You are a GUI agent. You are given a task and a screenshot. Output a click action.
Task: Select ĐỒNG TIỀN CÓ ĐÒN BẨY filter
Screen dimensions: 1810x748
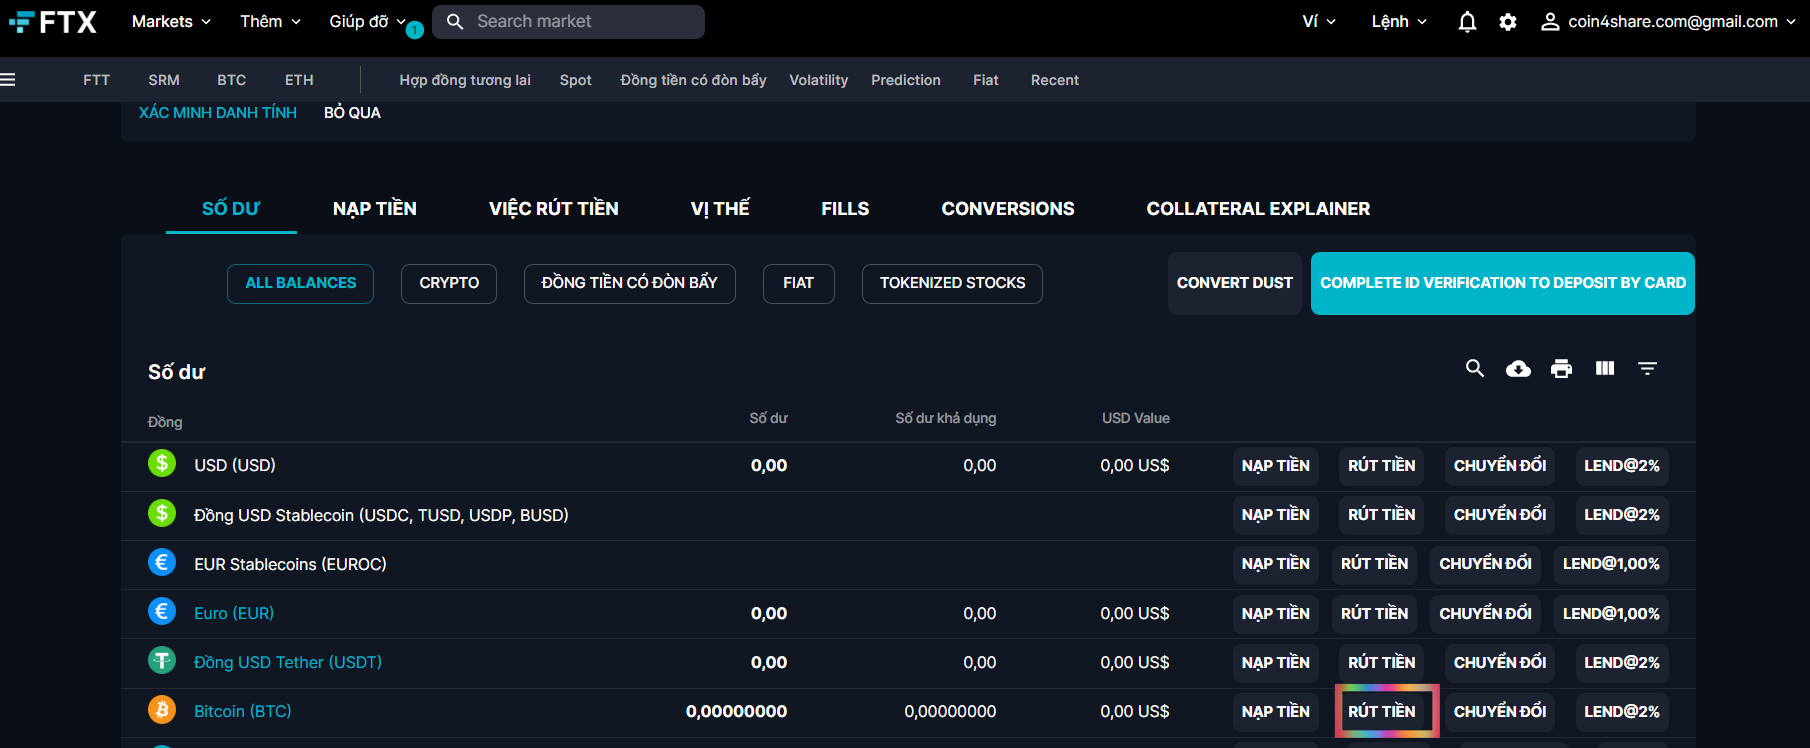pyautogui.click(x=630, y=283)
